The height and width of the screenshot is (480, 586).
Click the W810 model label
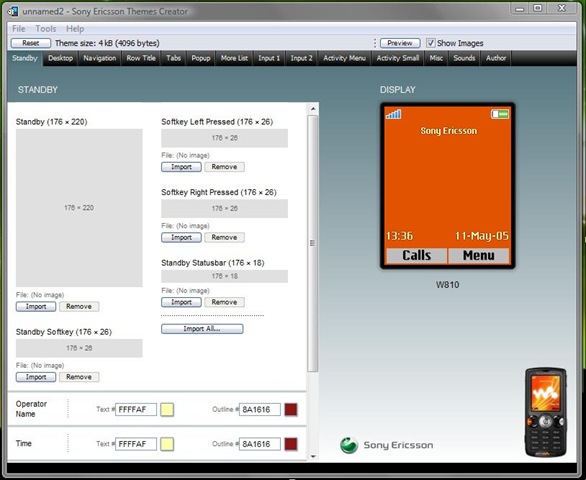[447, 285]
